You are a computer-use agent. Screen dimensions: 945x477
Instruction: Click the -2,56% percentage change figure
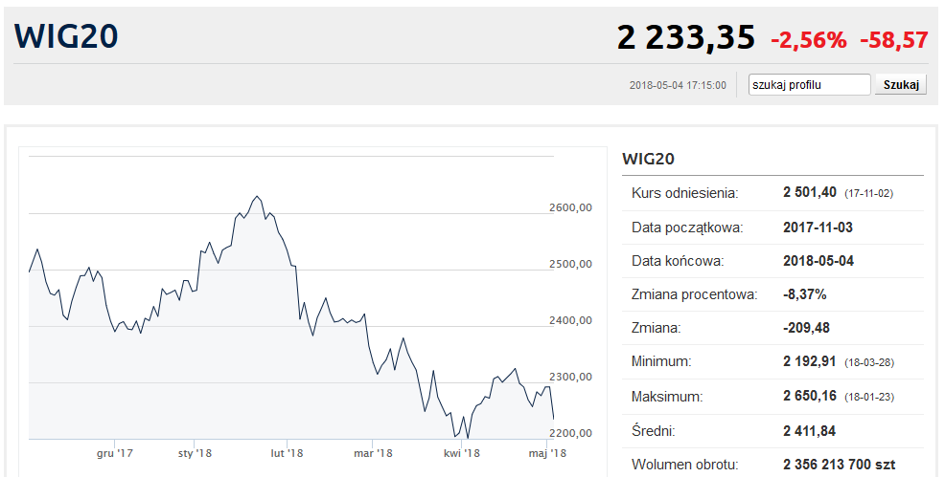click(x=808, y=40)
